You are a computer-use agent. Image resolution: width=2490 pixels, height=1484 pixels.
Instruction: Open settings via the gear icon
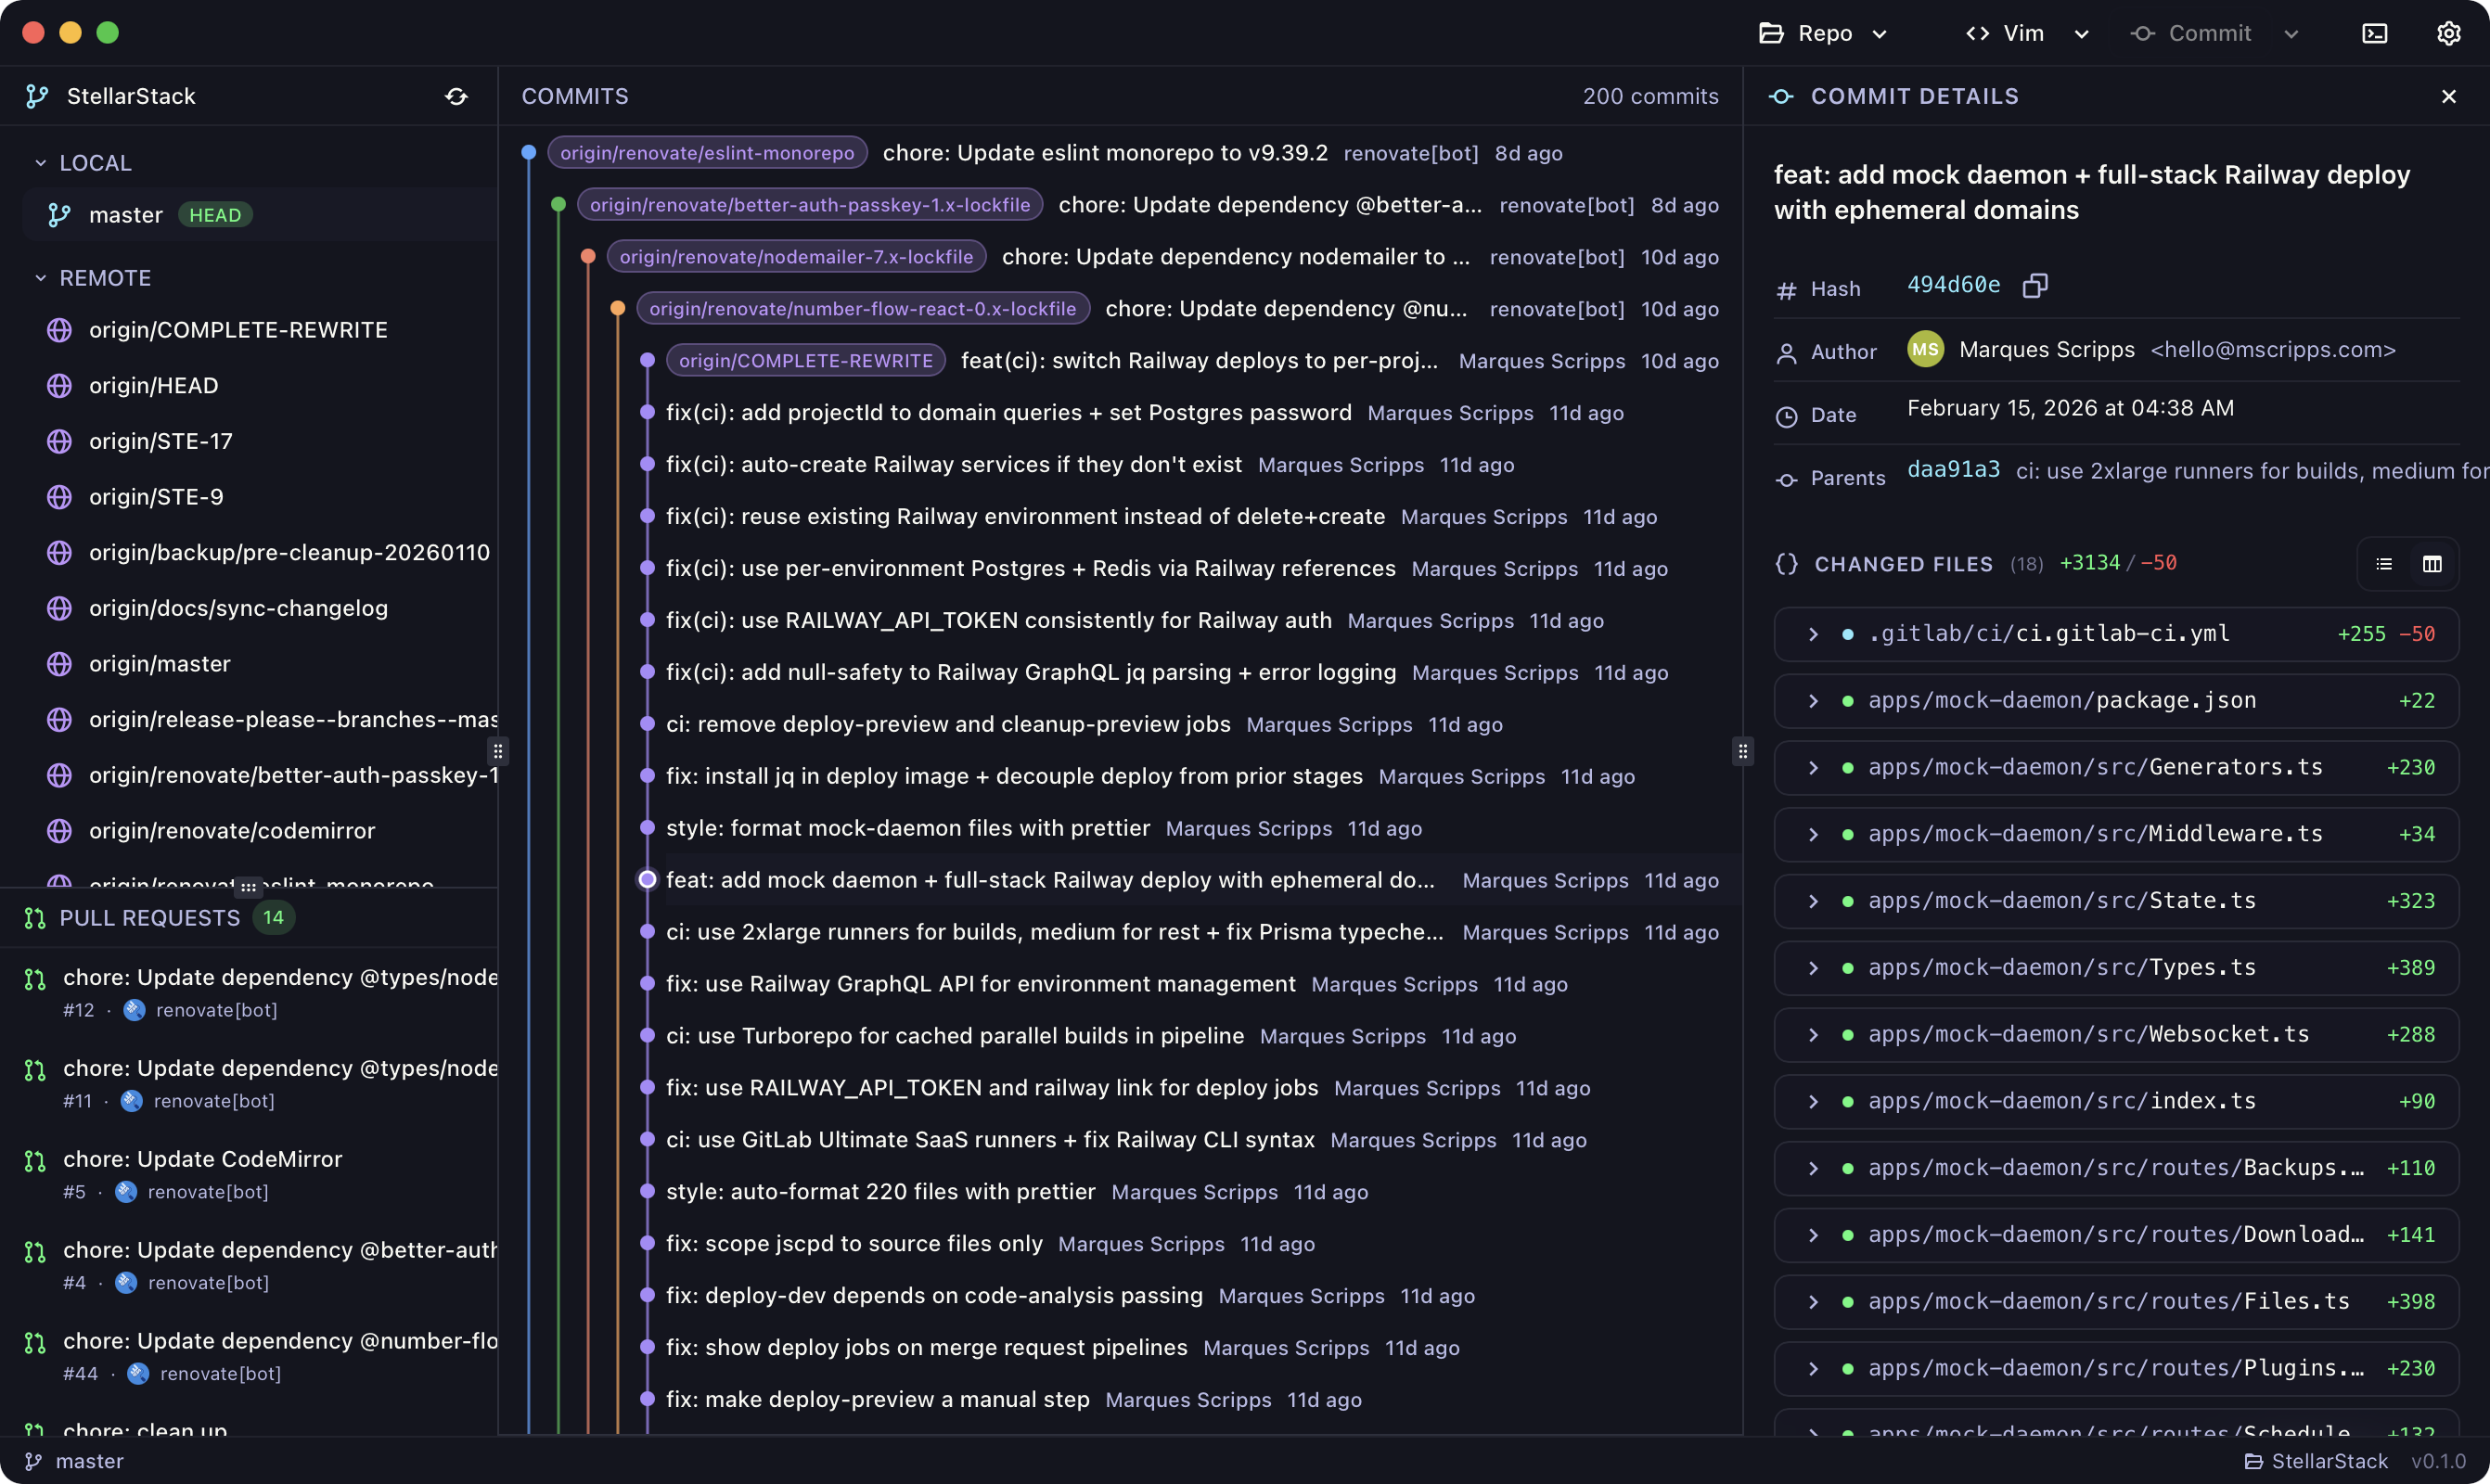2448,33
